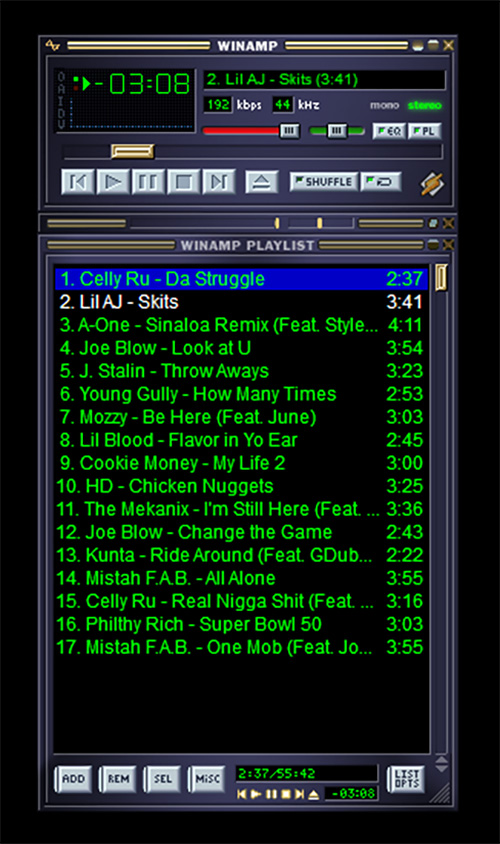Toggle the SHUFFLE button

(x=324, y=181)
